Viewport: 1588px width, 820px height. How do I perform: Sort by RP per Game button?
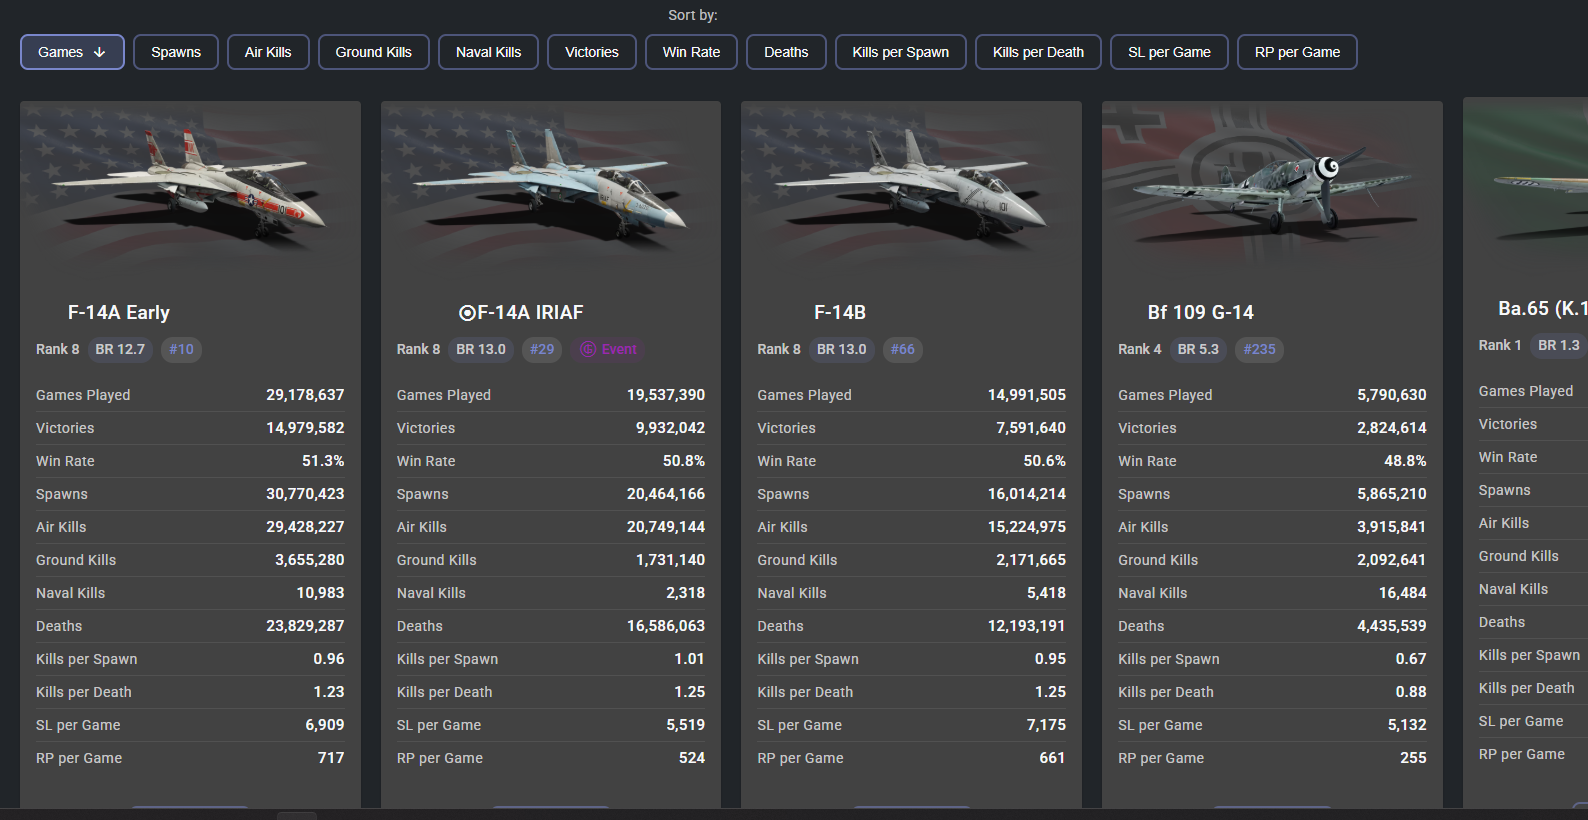click(x=1297, y=52)
